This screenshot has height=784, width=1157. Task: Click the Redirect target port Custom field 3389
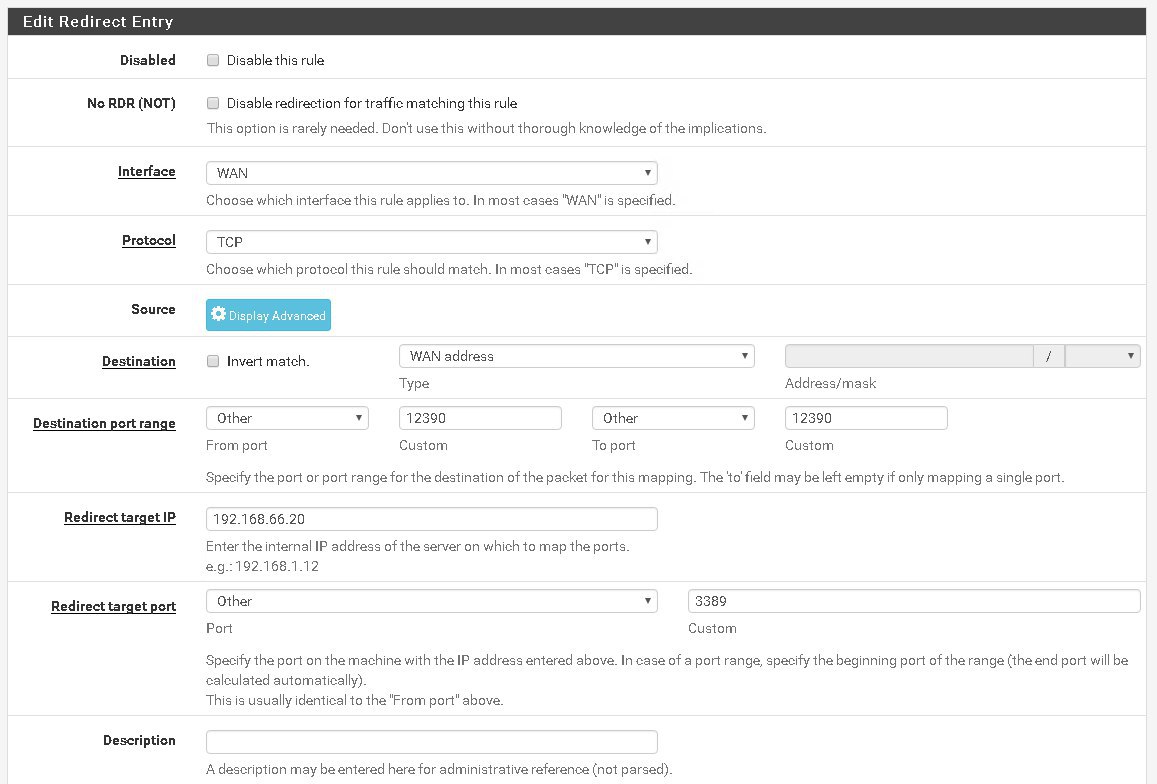coord(914,601)
